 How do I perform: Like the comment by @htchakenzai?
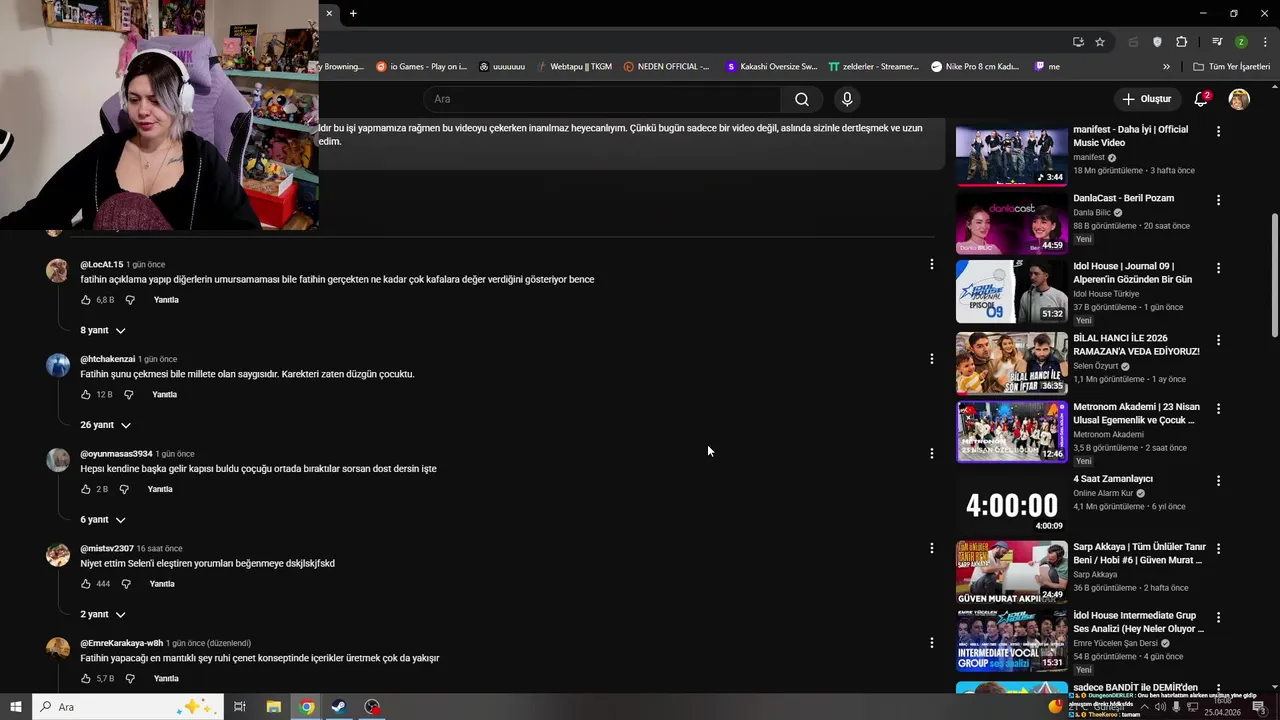point(86,395)
